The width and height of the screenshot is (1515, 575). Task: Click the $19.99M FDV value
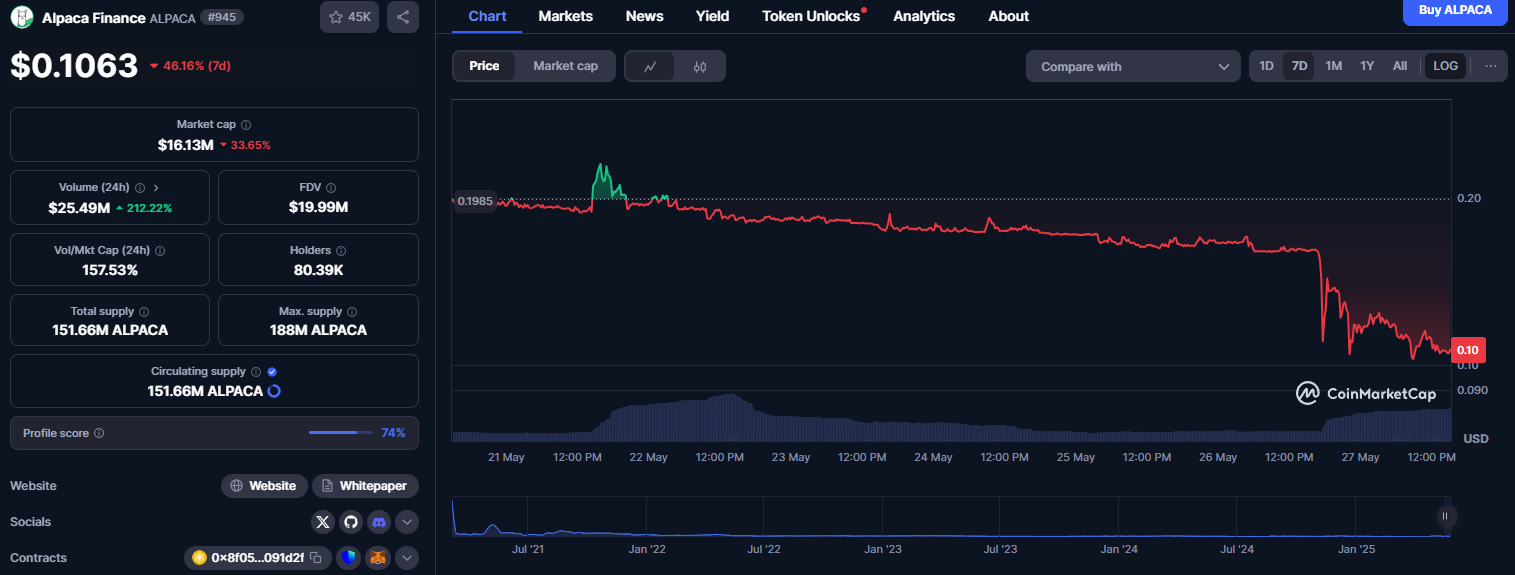(x=318, y=208)
